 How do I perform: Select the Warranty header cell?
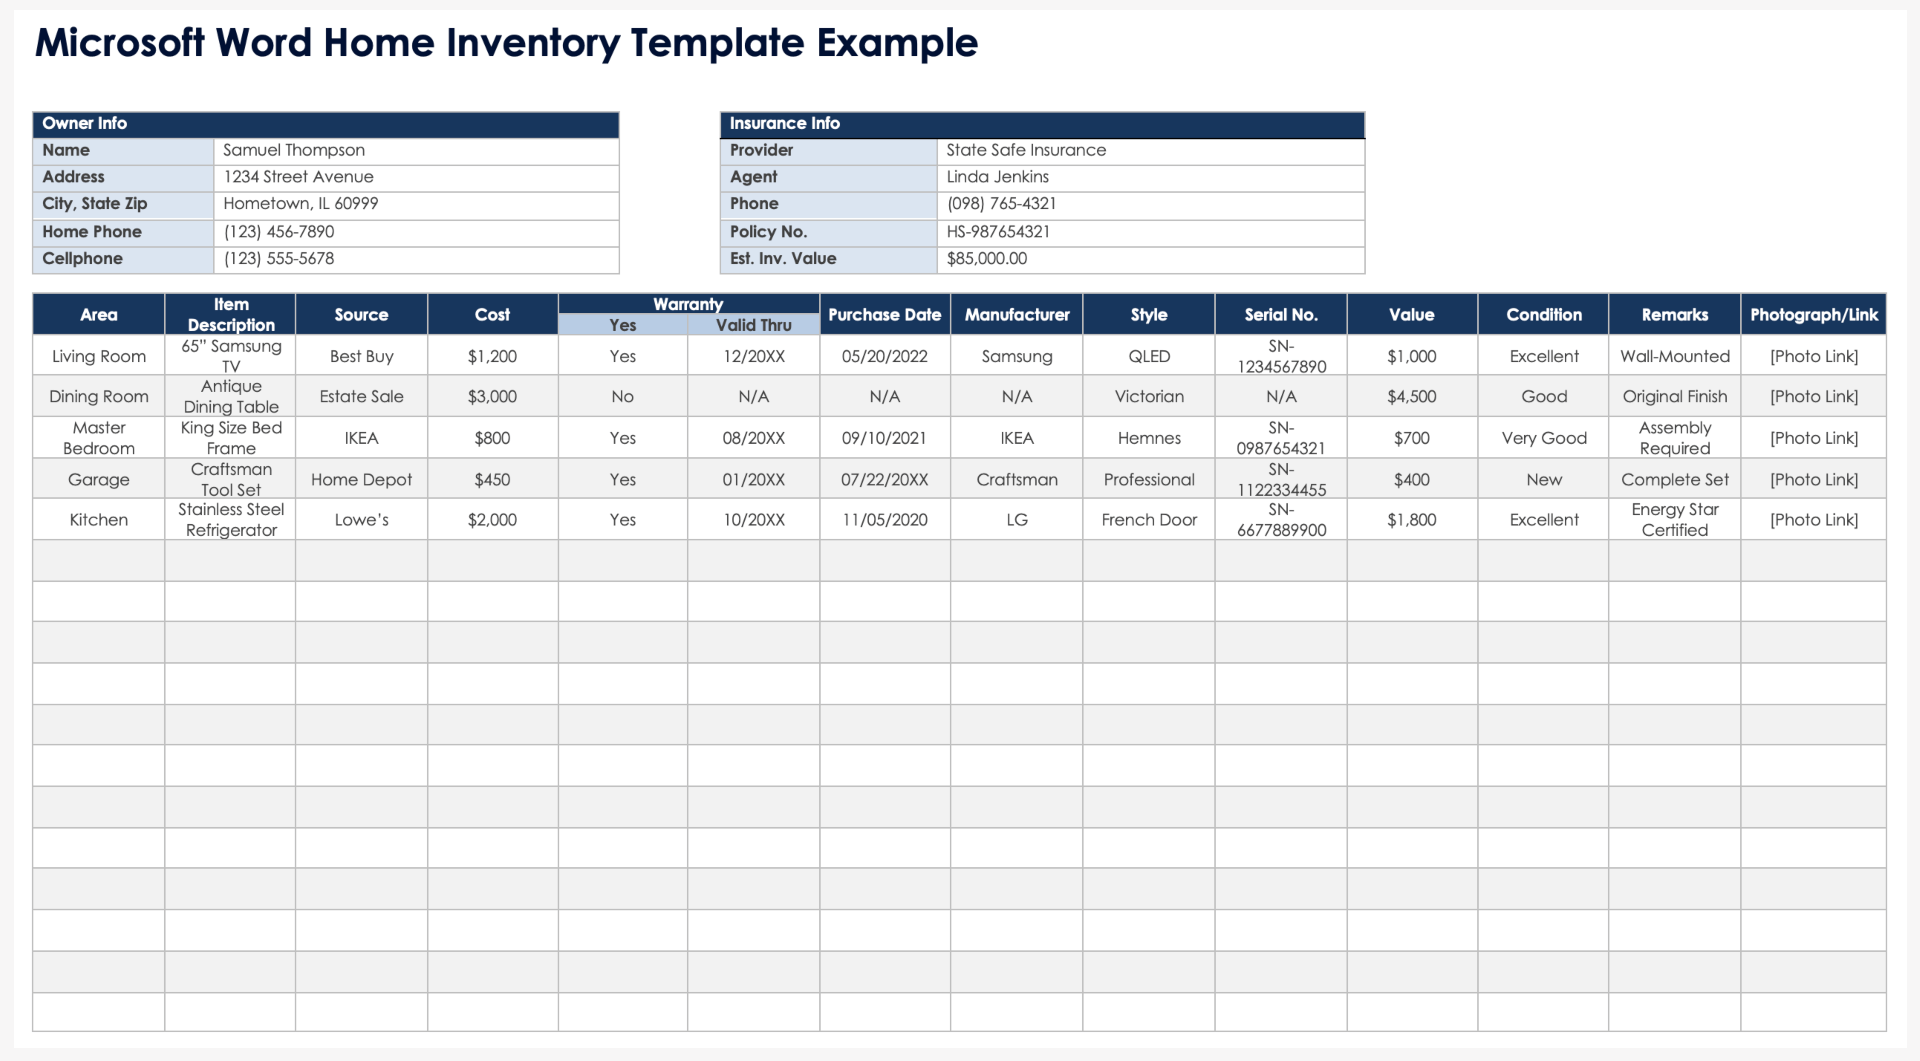(688, 304)
